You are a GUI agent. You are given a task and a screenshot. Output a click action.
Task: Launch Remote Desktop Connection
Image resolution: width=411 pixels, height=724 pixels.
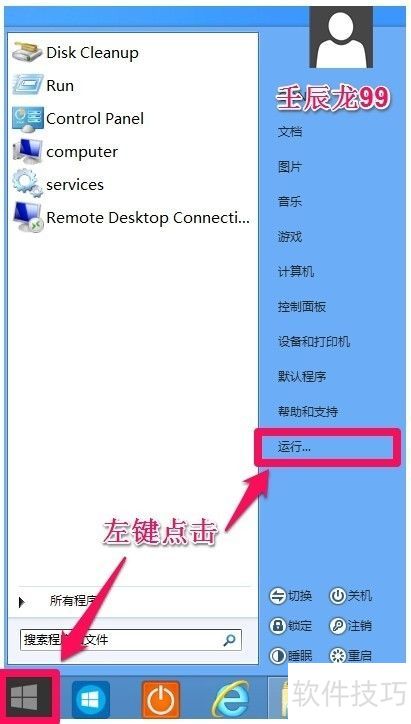132,217
